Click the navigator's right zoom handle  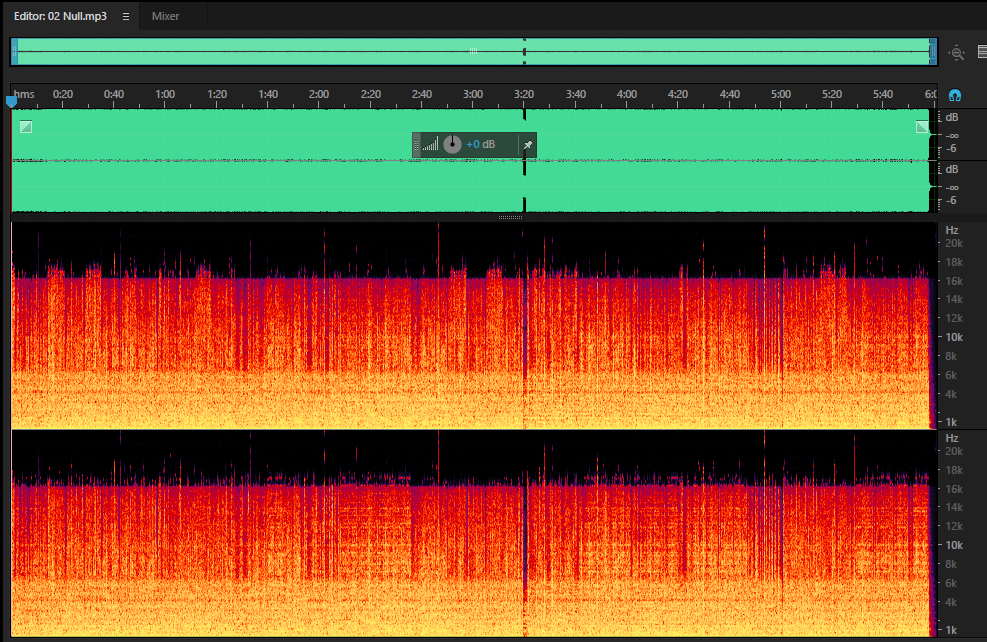[933, 52]
